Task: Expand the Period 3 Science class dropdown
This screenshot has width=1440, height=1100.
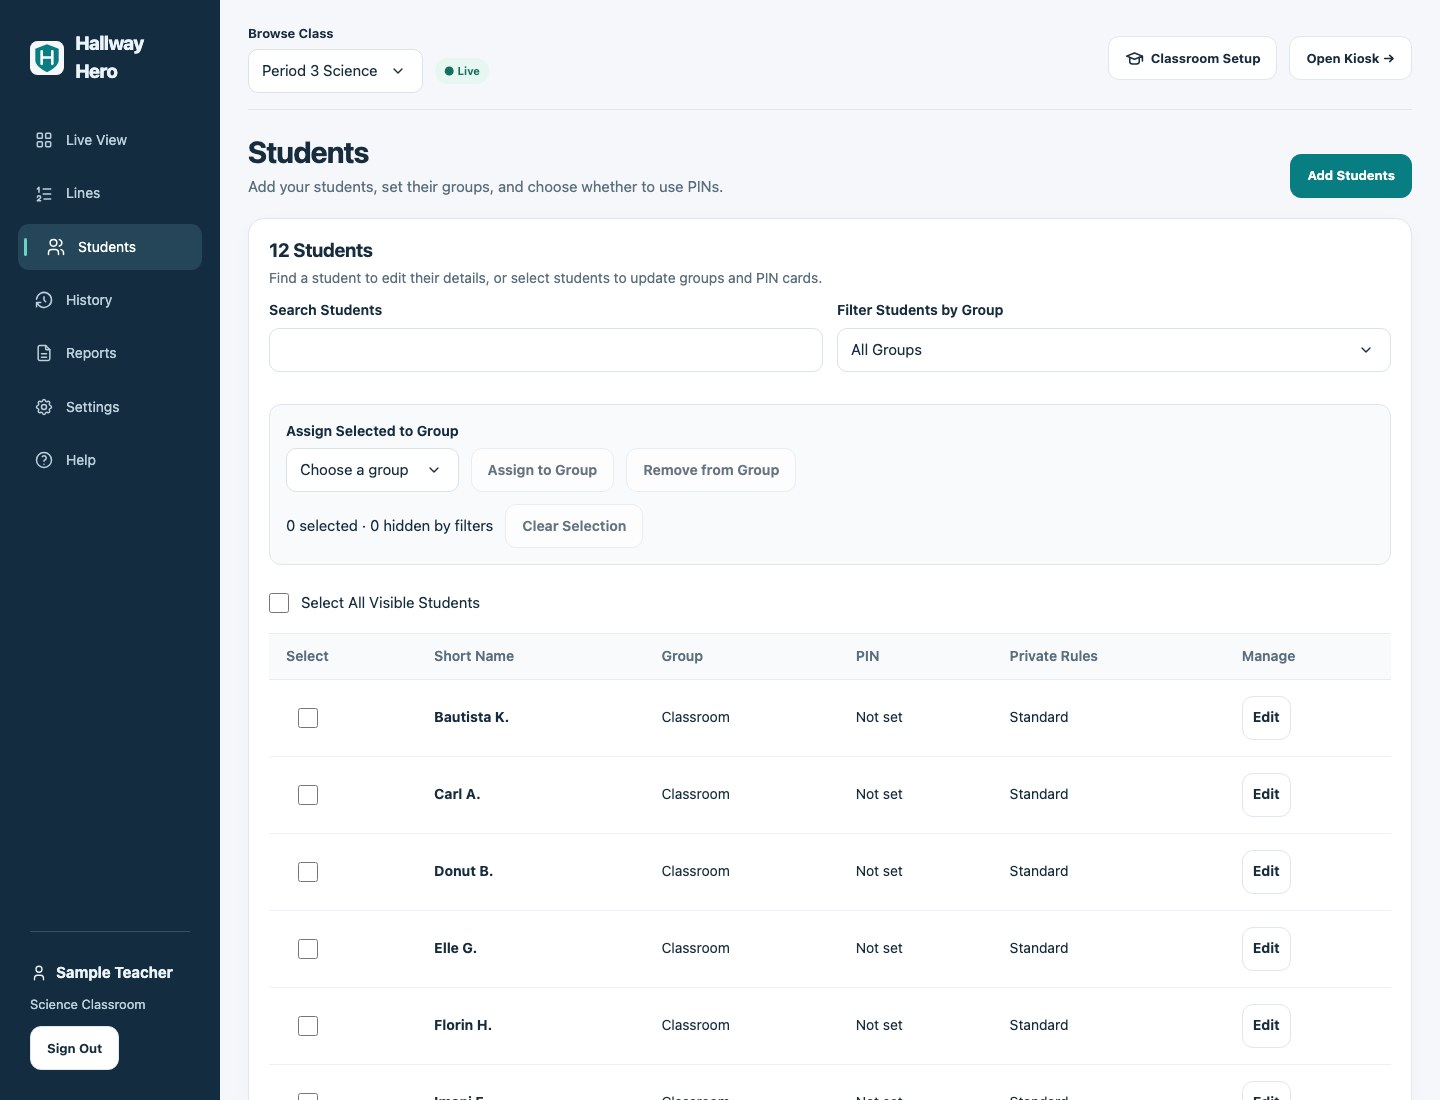Action: [335, 71]
